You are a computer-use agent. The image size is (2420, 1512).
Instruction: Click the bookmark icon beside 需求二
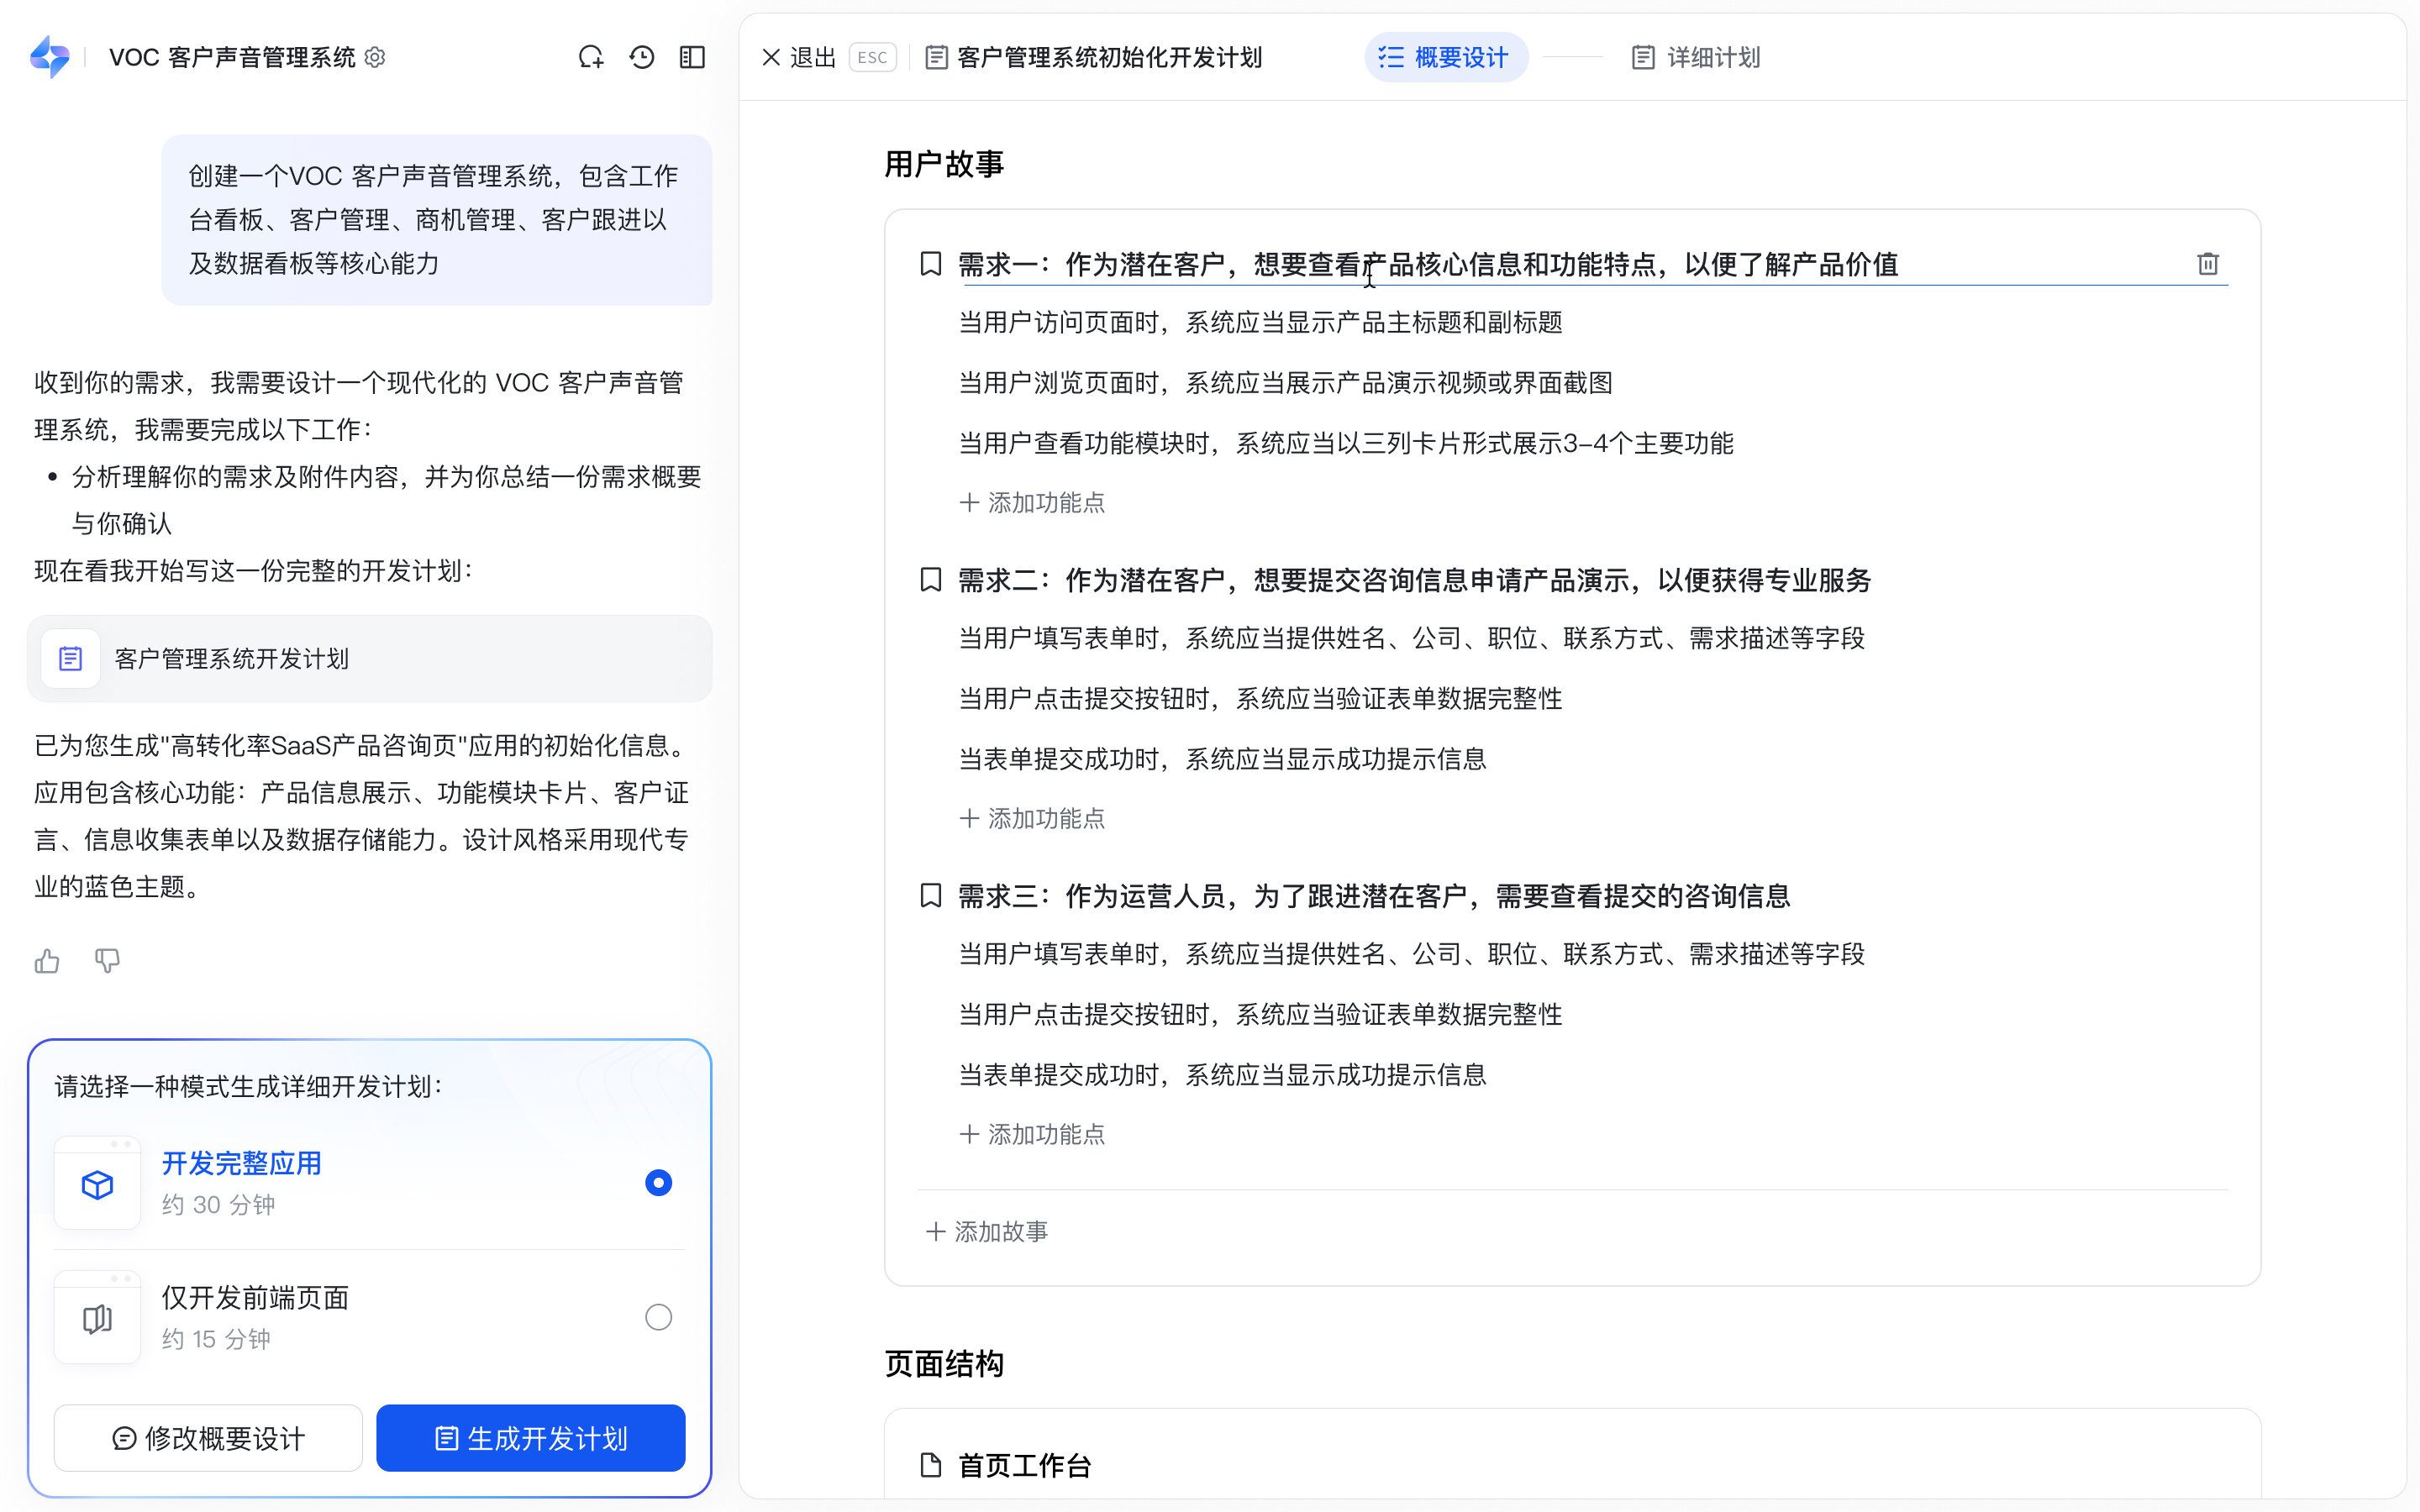[930, 580]
